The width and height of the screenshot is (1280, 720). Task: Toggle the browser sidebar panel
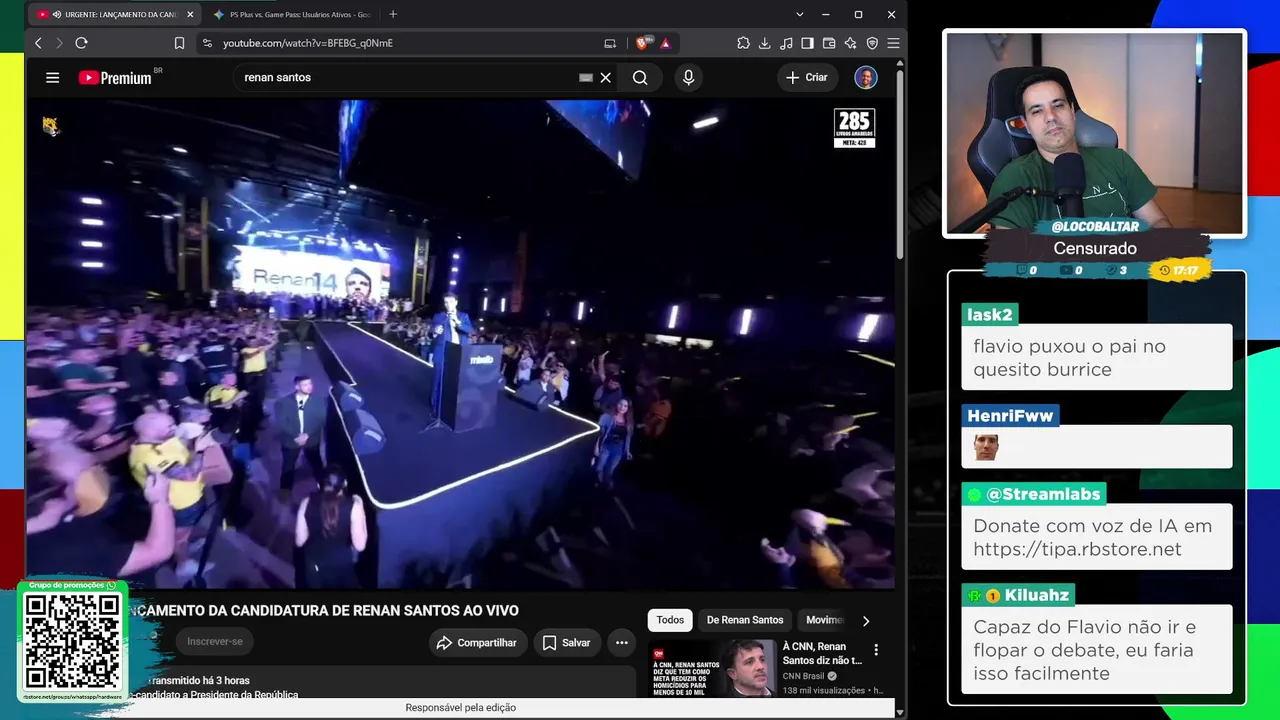pos(807,43)
